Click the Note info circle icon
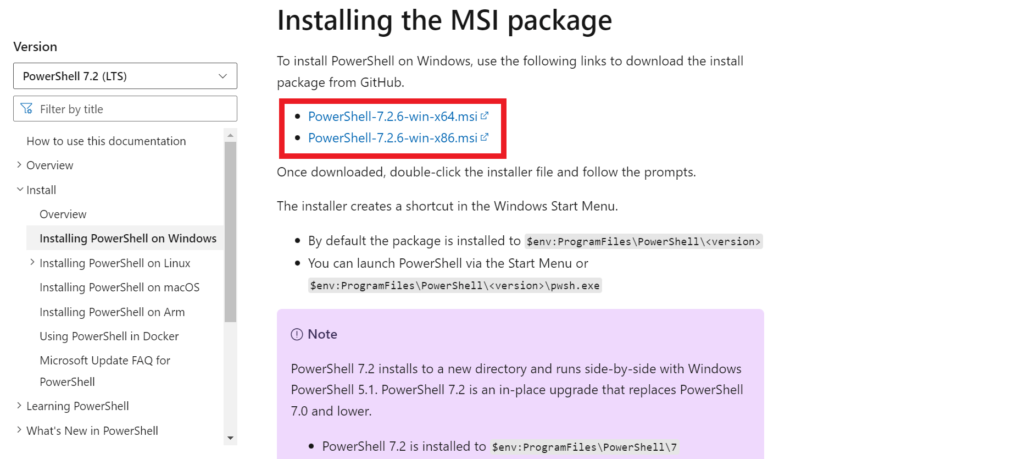 click(296, 334)
